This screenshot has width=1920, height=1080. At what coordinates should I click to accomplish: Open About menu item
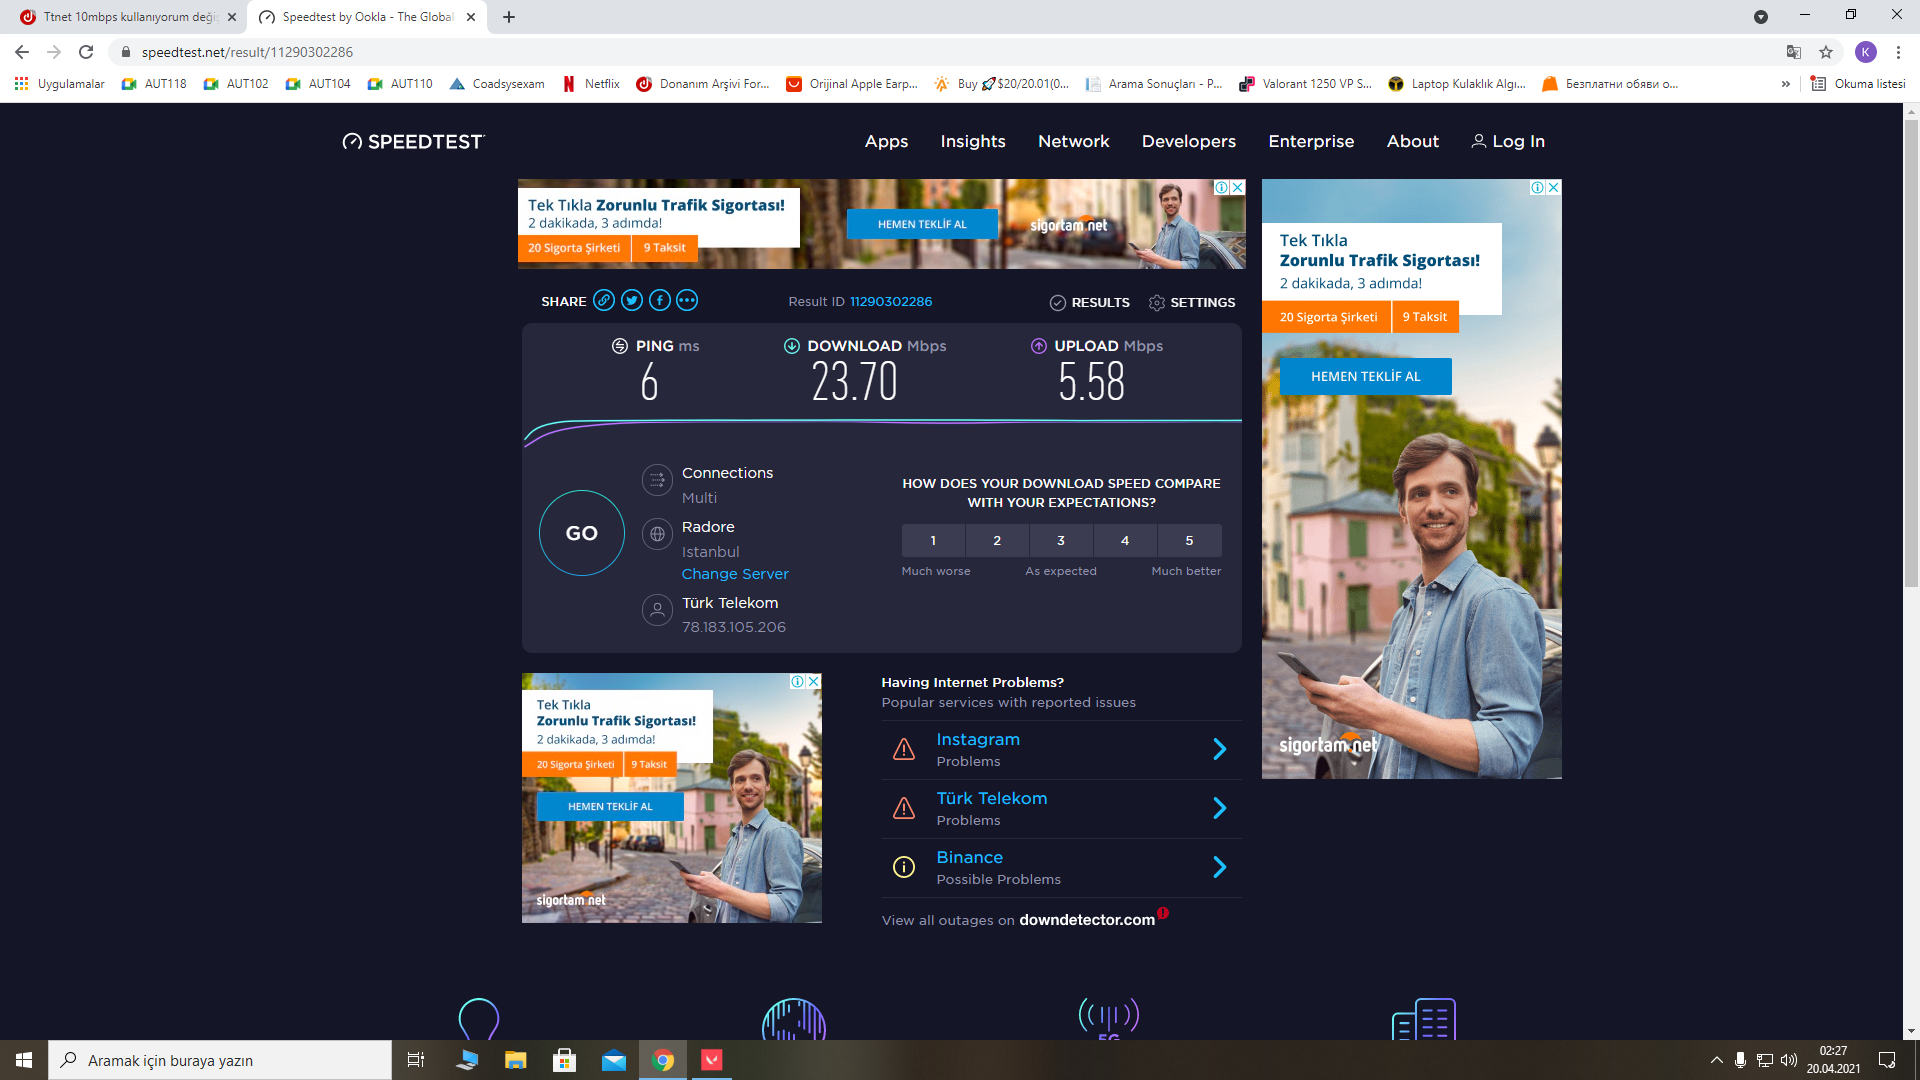click(1413, 141)
